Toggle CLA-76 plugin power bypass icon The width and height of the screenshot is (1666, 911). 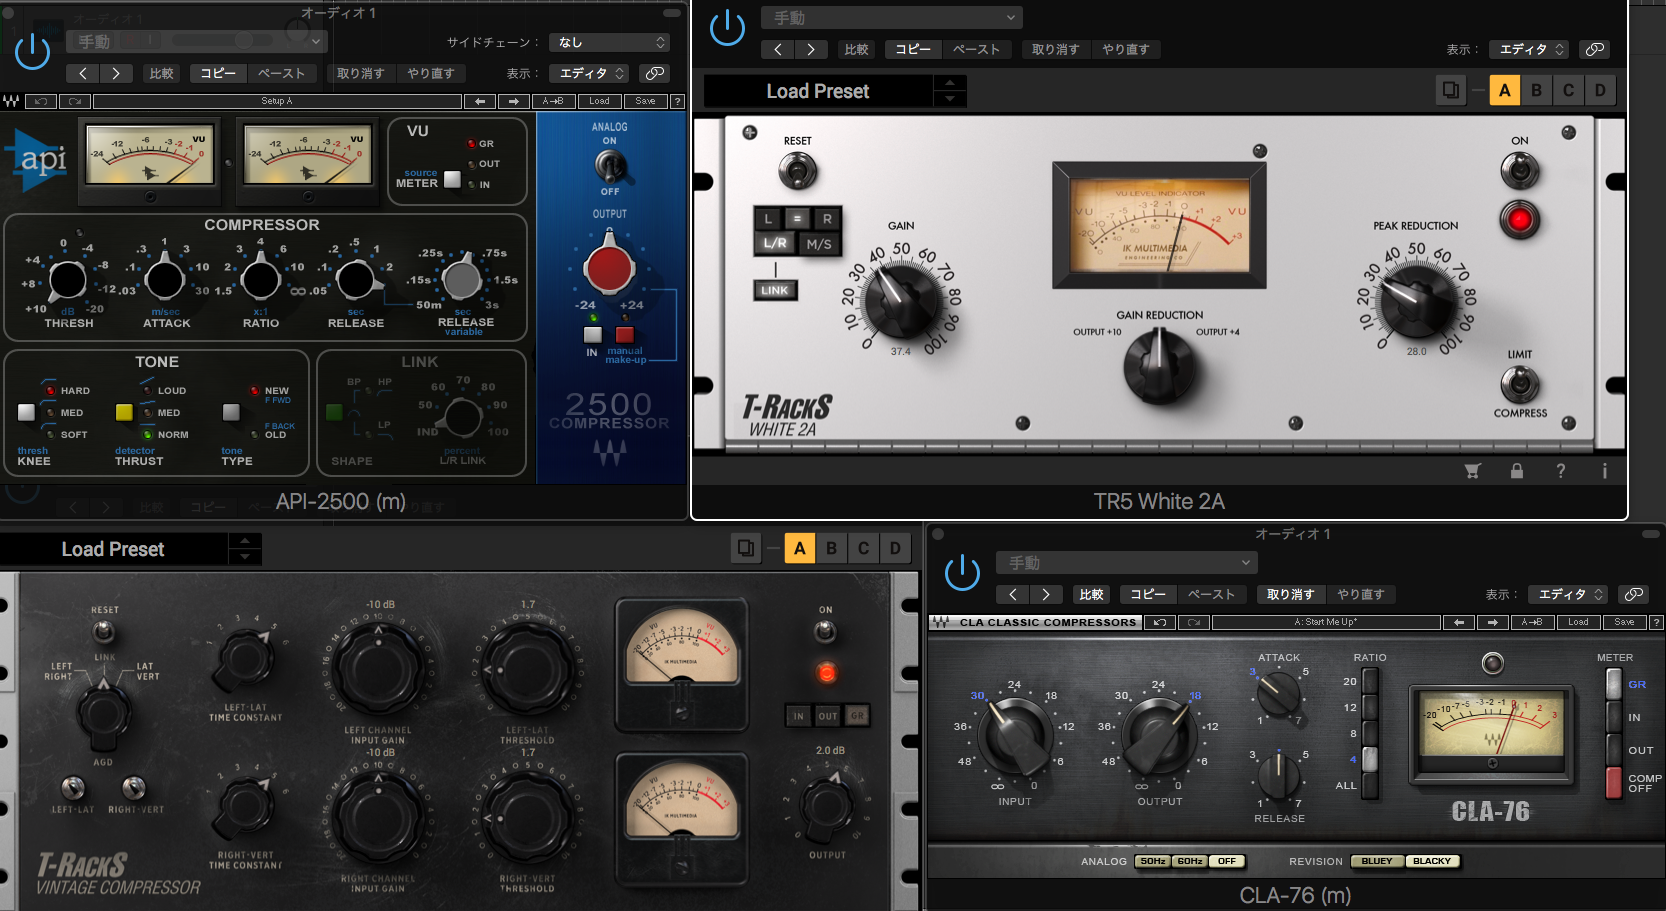[962, 572]
